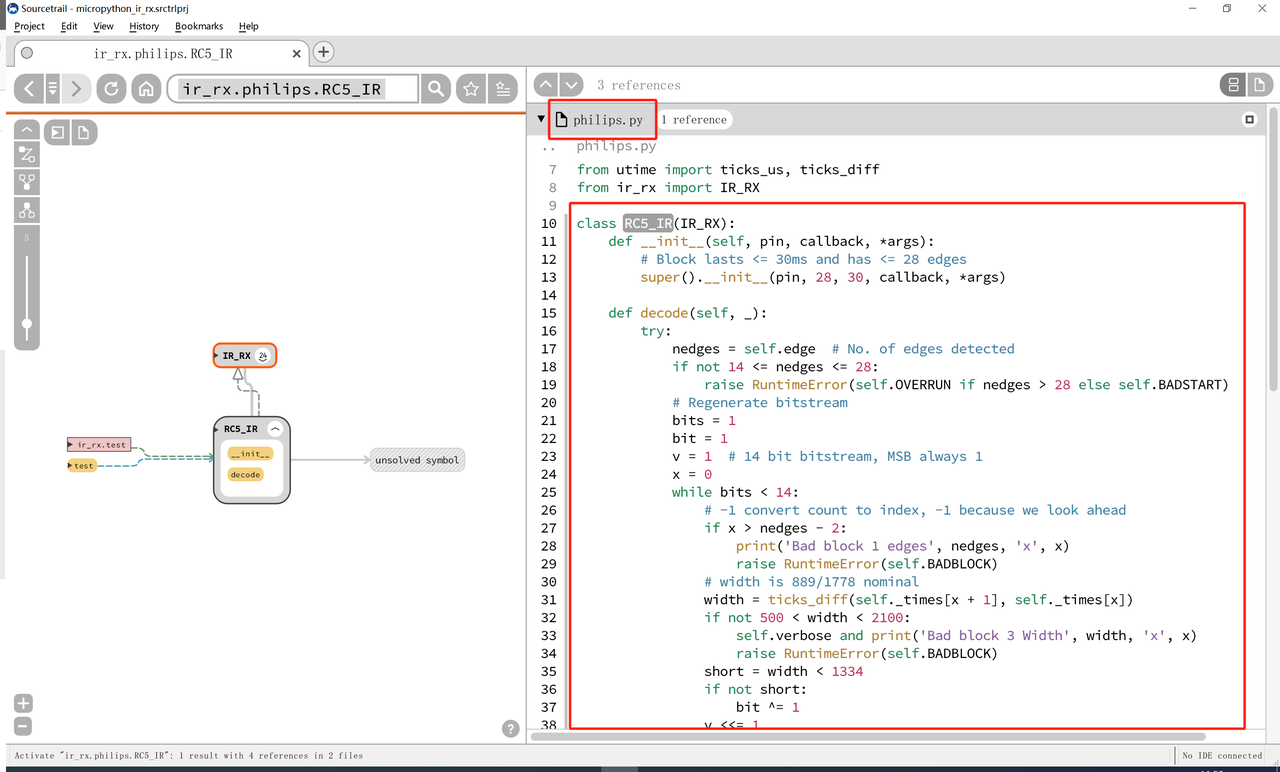Switch to single file code view mode
The width and height of the screenshot is (1280, 772).
[1259, 85]
